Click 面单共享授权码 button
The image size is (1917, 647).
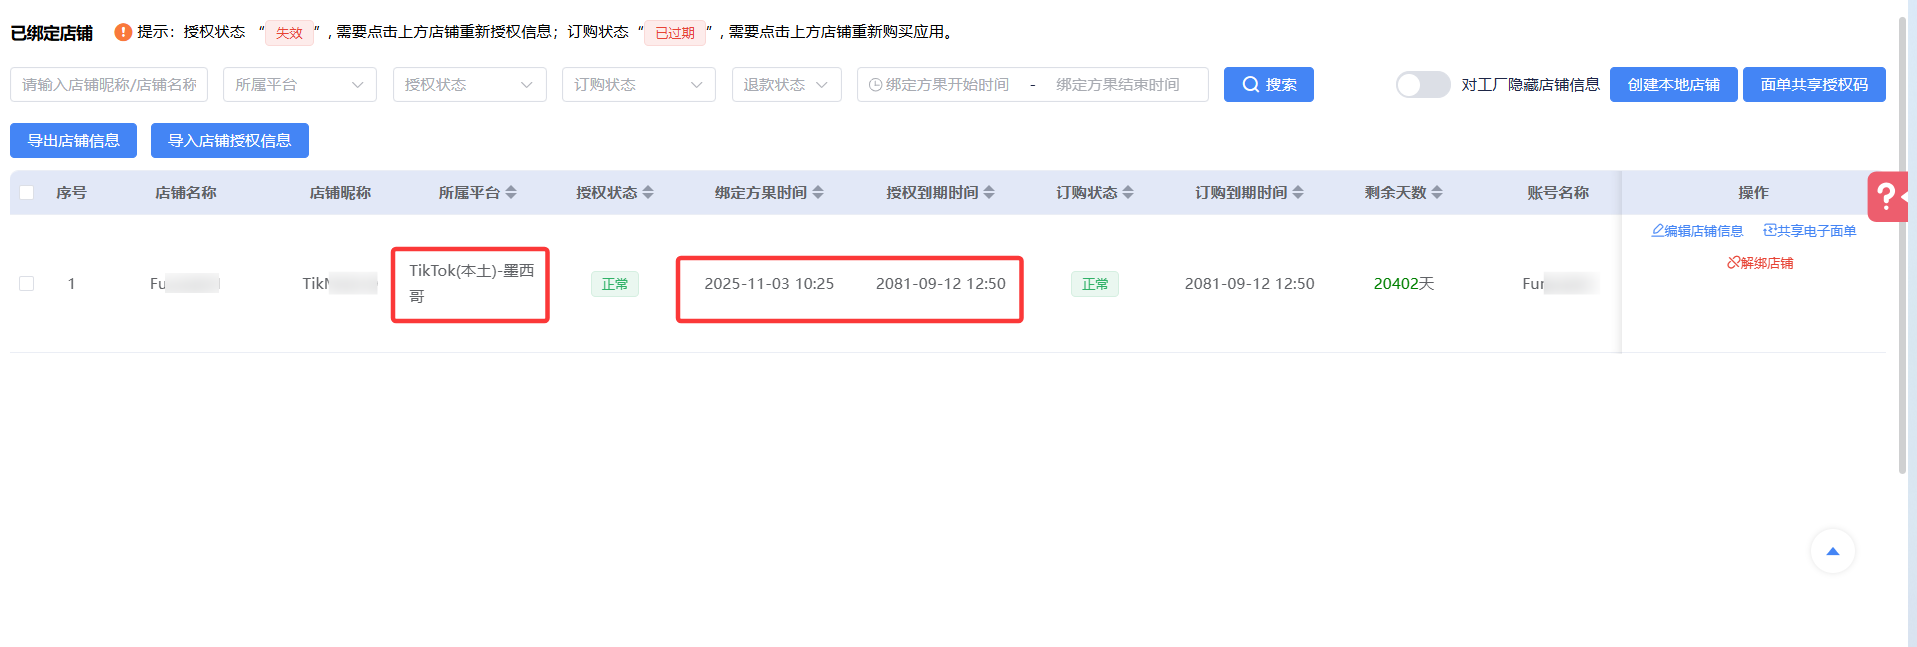(1814, 85)
